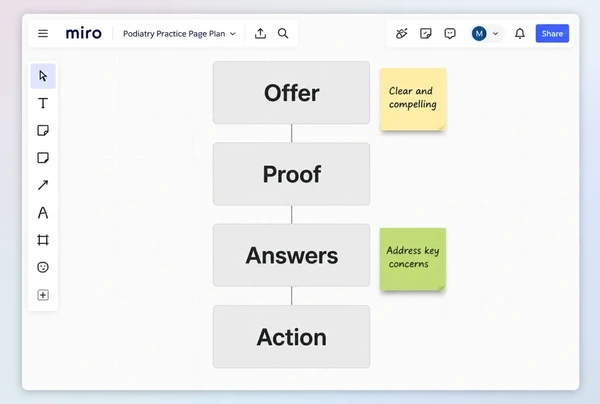
Task: Click the Share button
Action: (552, 34)
